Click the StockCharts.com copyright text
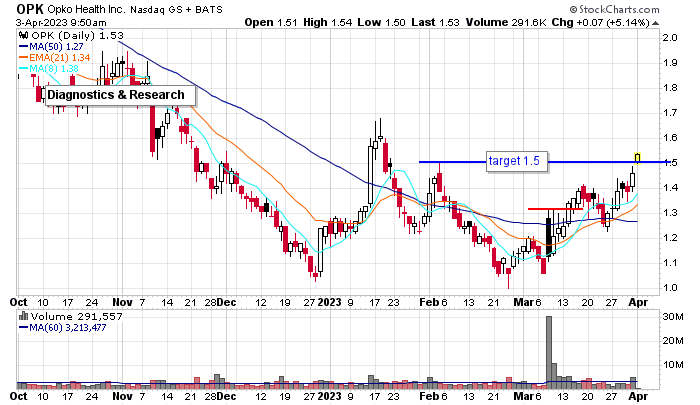 click(614, 9)
